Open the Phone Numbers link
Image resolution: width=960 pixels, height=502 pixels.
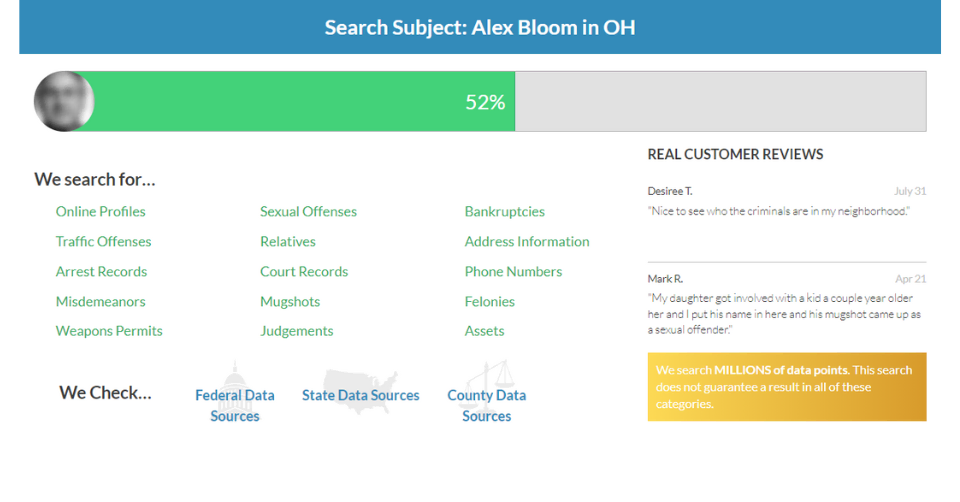513,271
